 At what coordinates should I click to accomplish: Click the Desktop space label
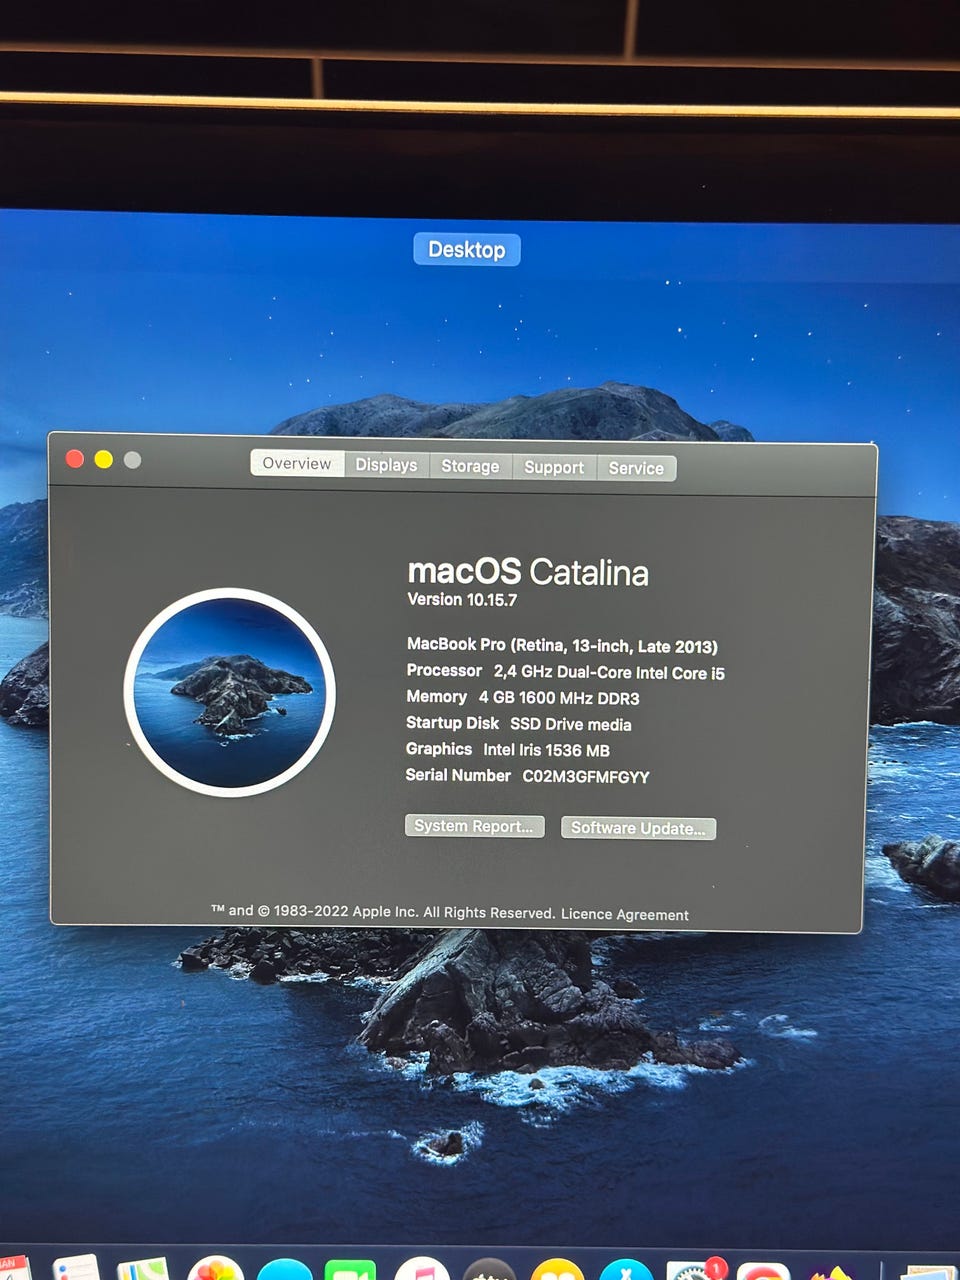coord(467,249)
